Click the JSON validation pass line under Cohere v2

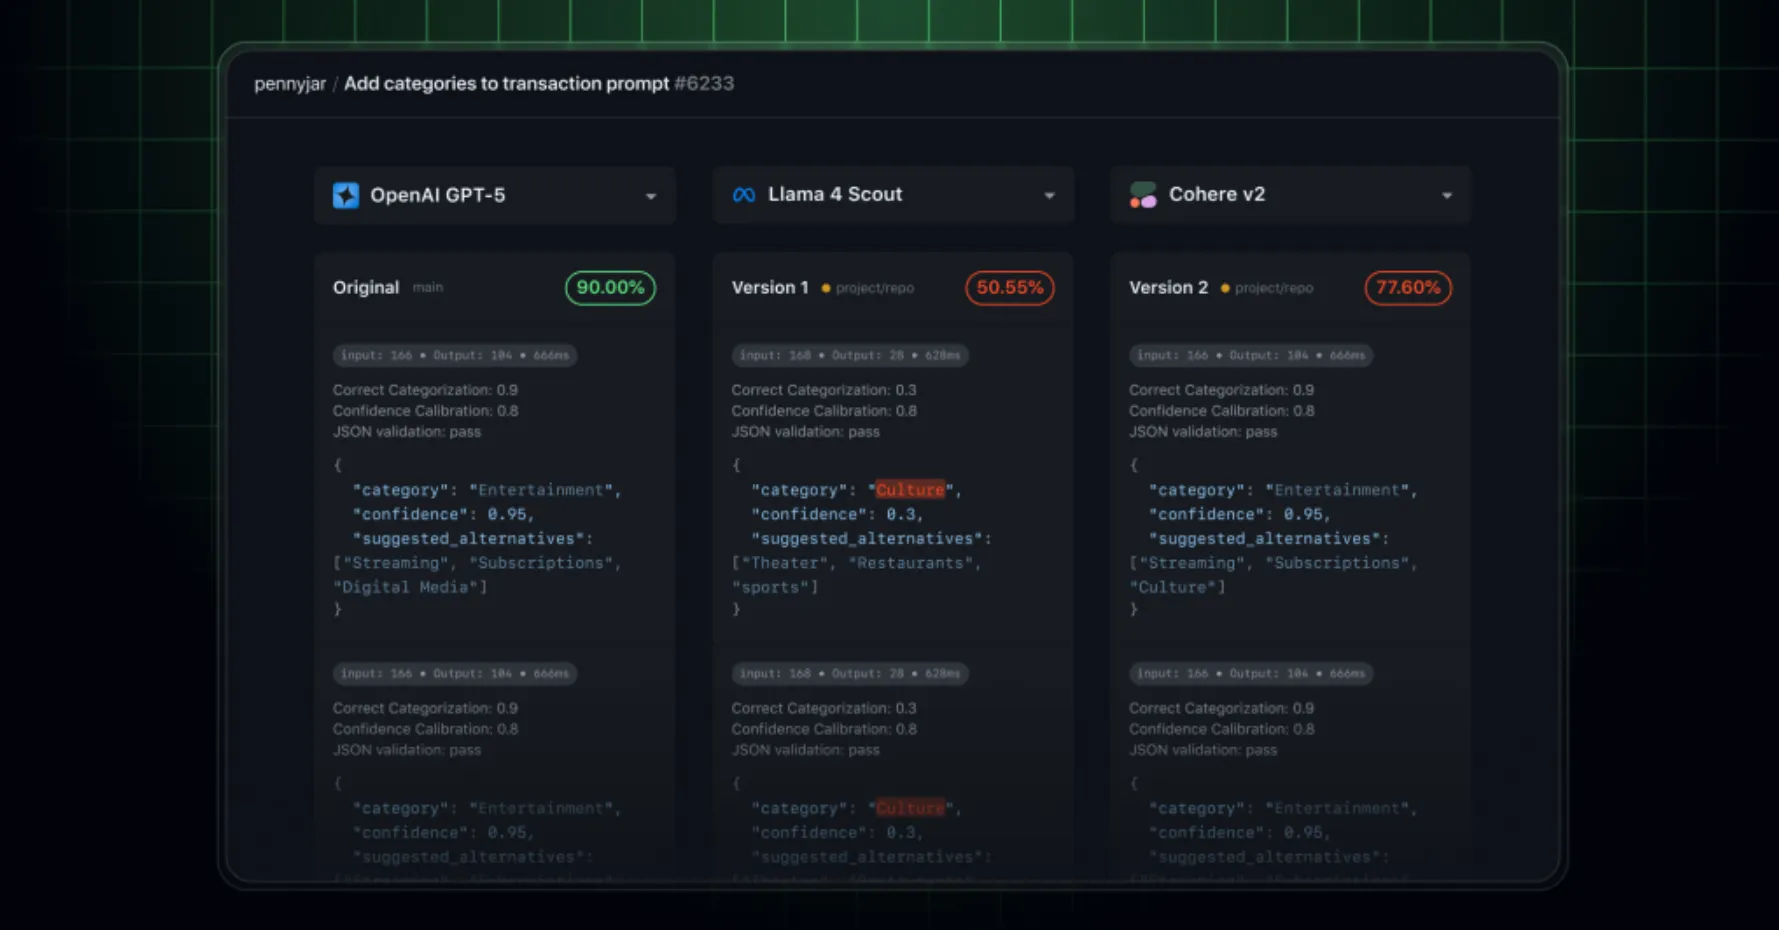point(1203,431)
